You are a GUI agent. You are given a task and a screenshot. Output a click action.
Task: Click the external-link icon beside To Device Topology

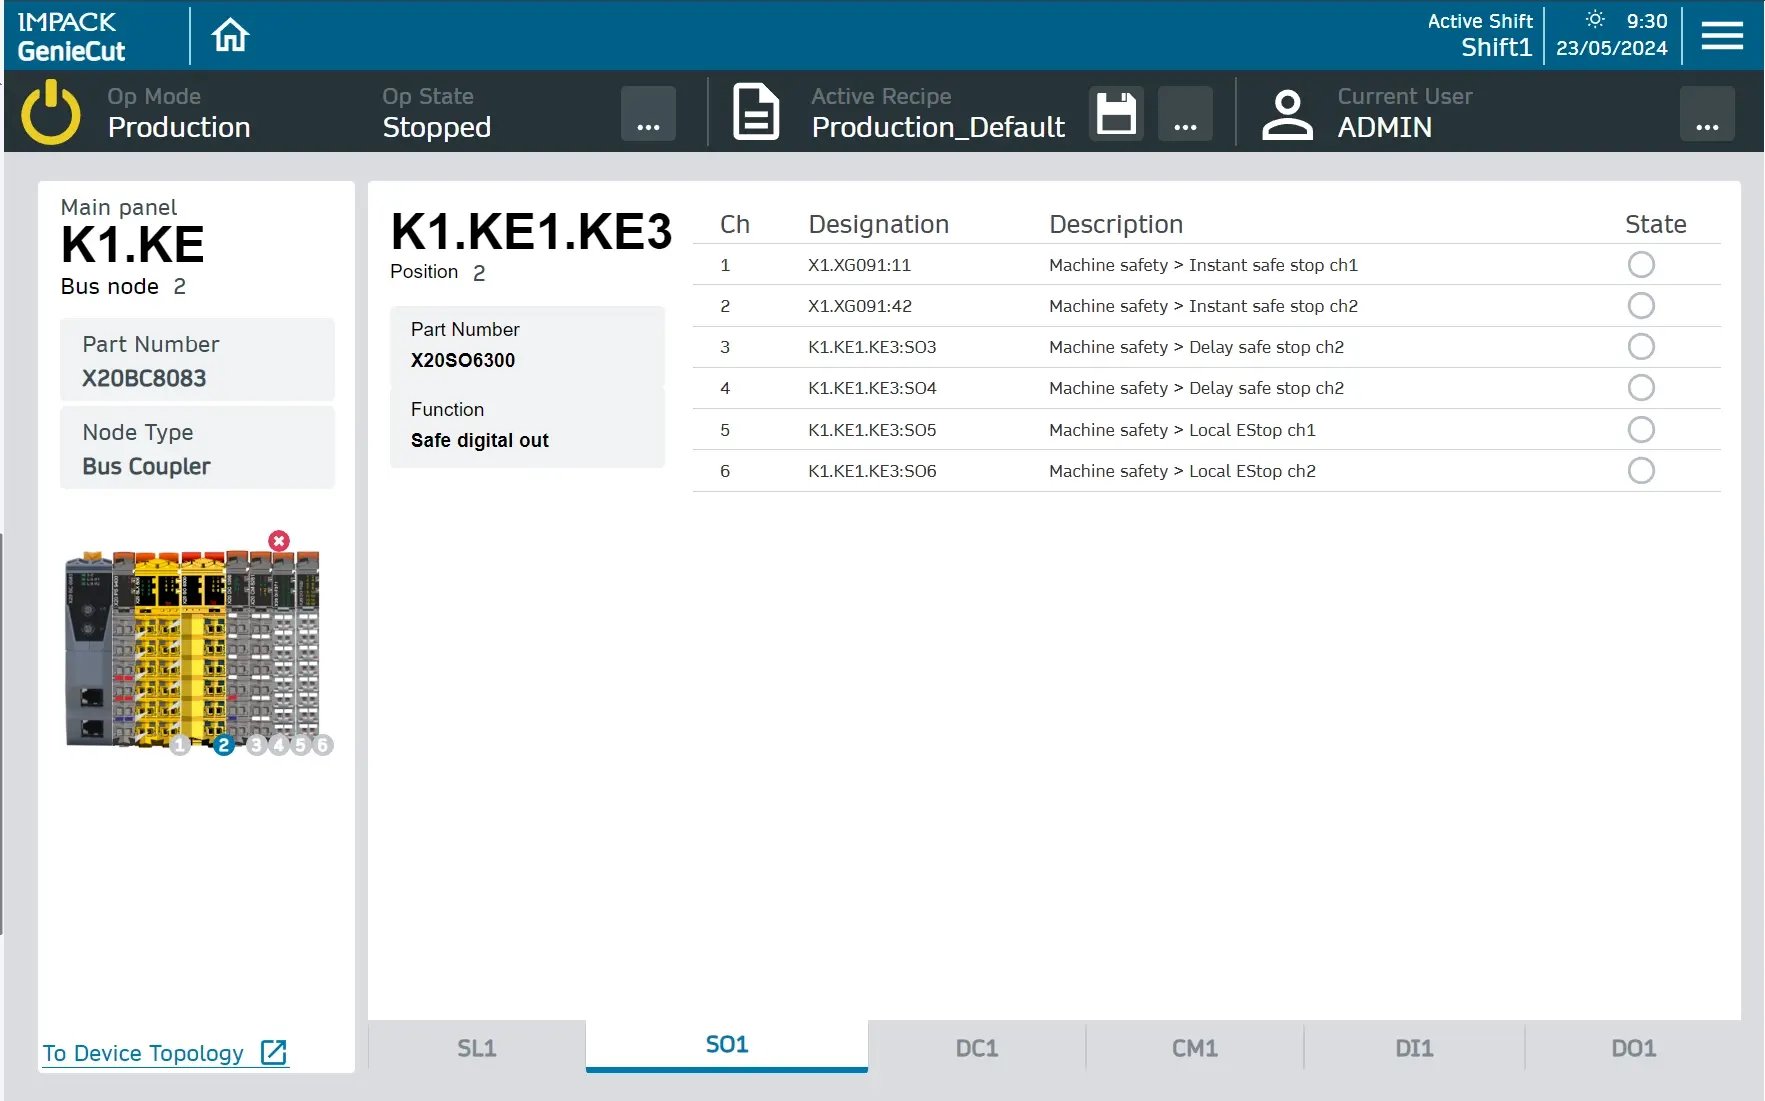273,1052
